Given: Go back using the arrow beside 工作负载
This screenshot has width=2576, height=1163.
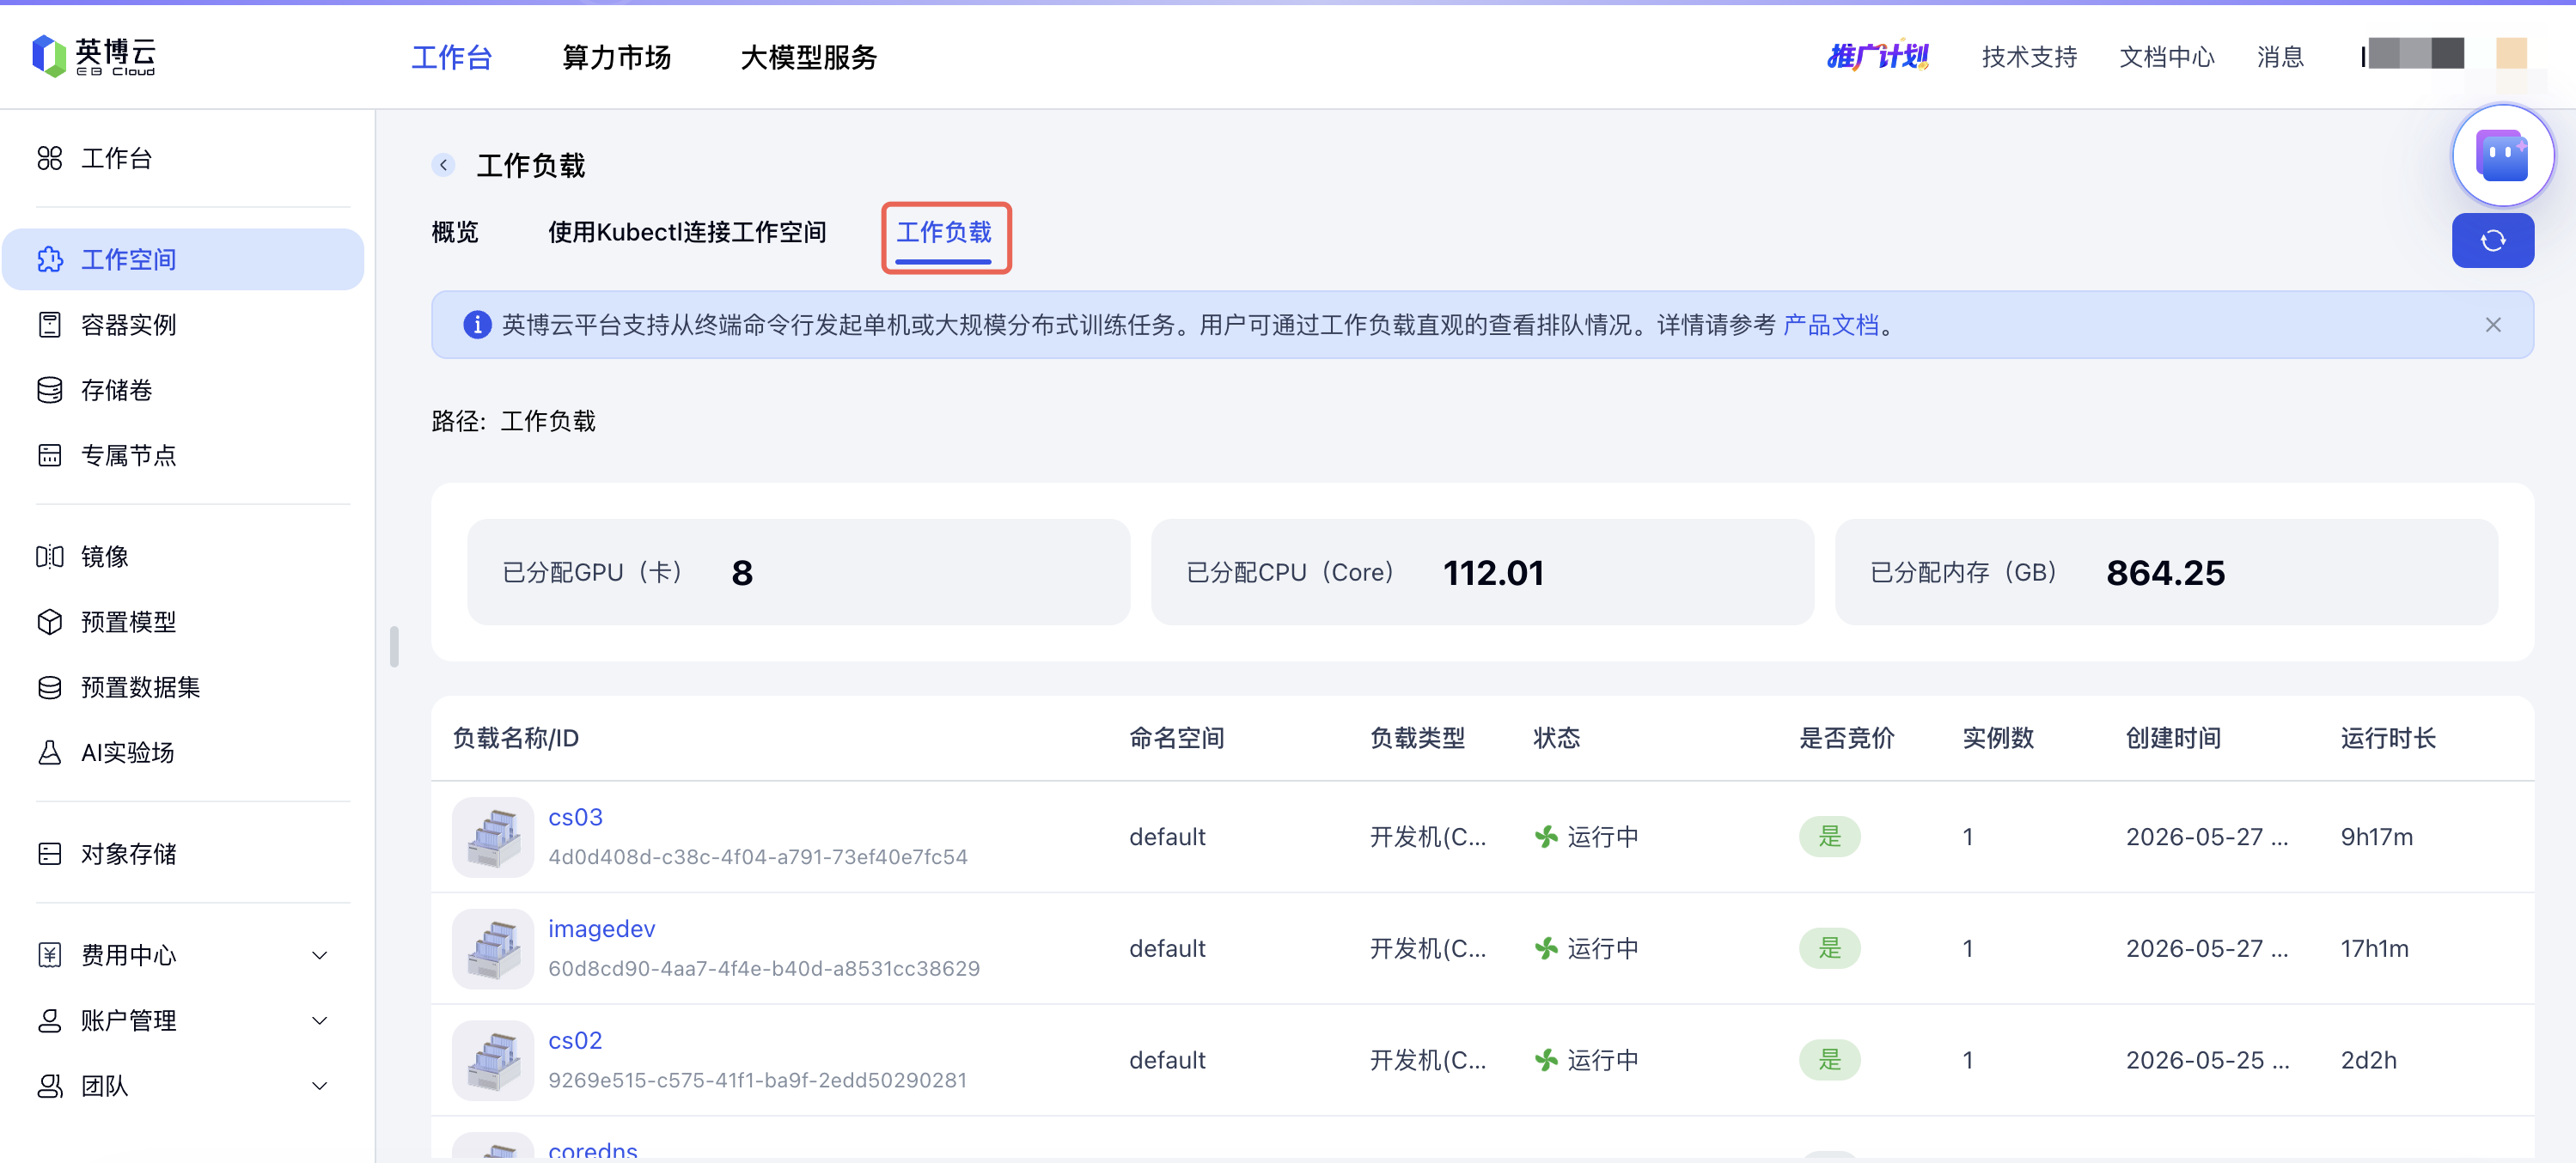Looking at the screenshot, I should (x=443, y=165).
